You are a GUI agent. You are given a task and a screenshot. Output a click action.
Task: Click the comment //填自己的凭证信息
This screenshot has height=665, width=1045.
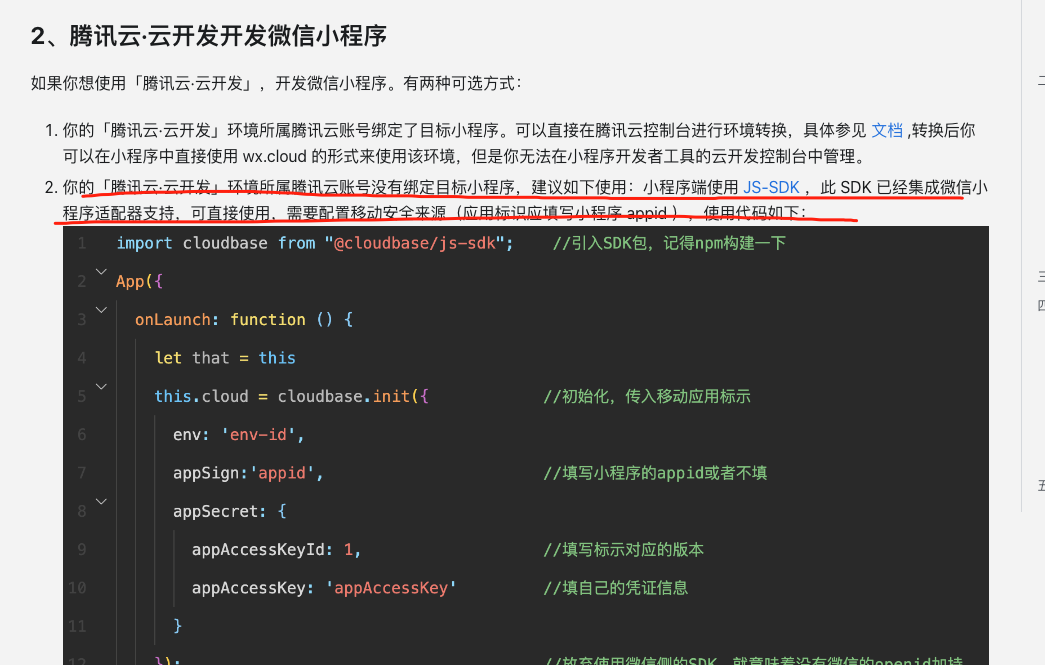[615, 588]
